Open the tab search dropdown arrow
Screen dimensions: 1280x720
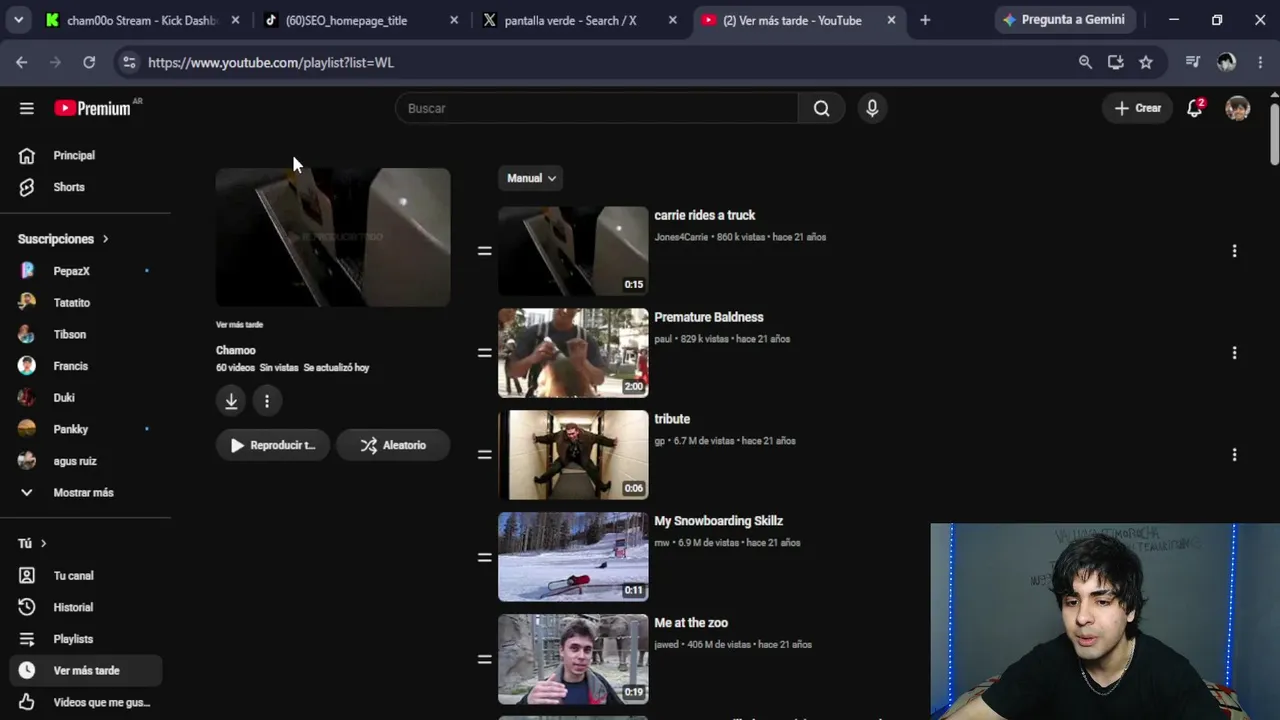click(18, 20)
